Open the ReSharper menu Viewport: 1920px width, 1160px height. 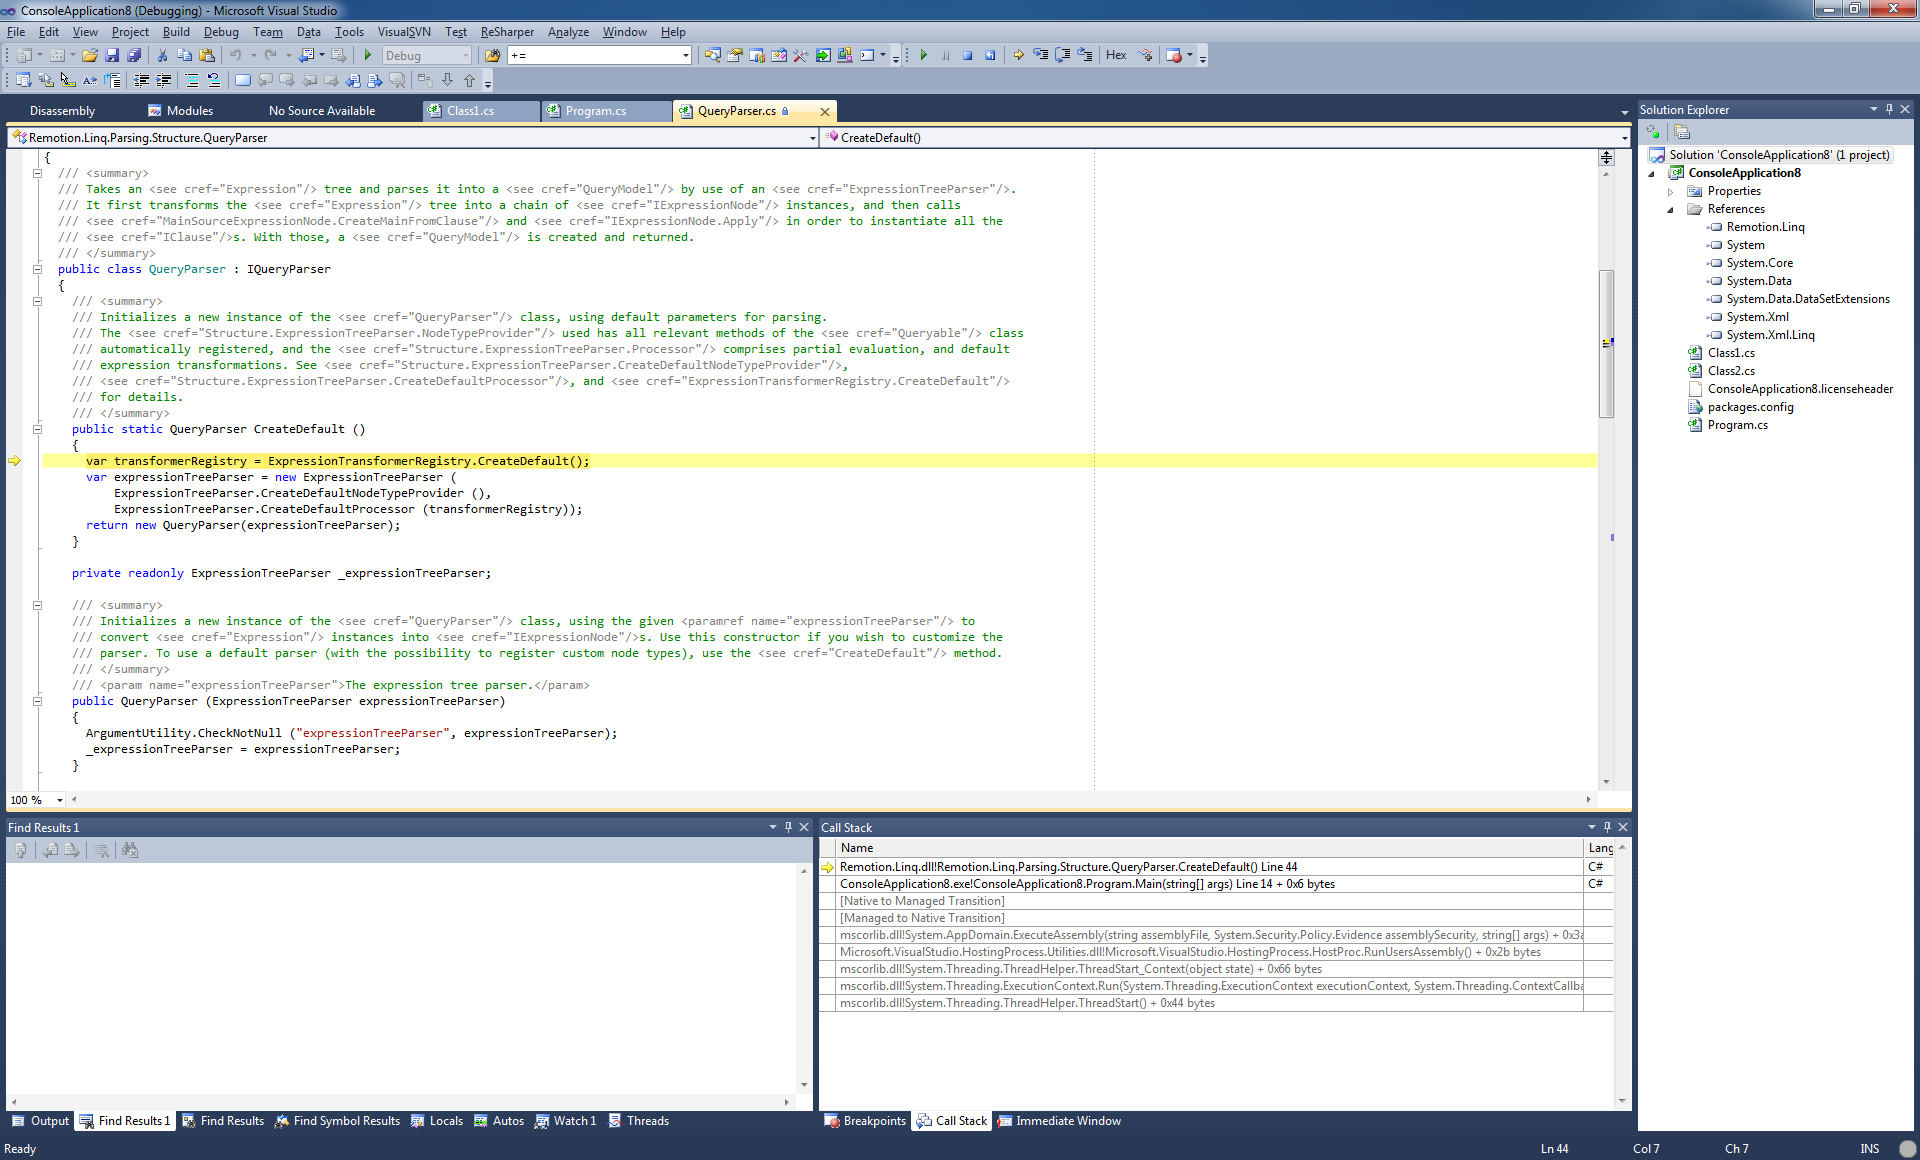pos(507,32)
